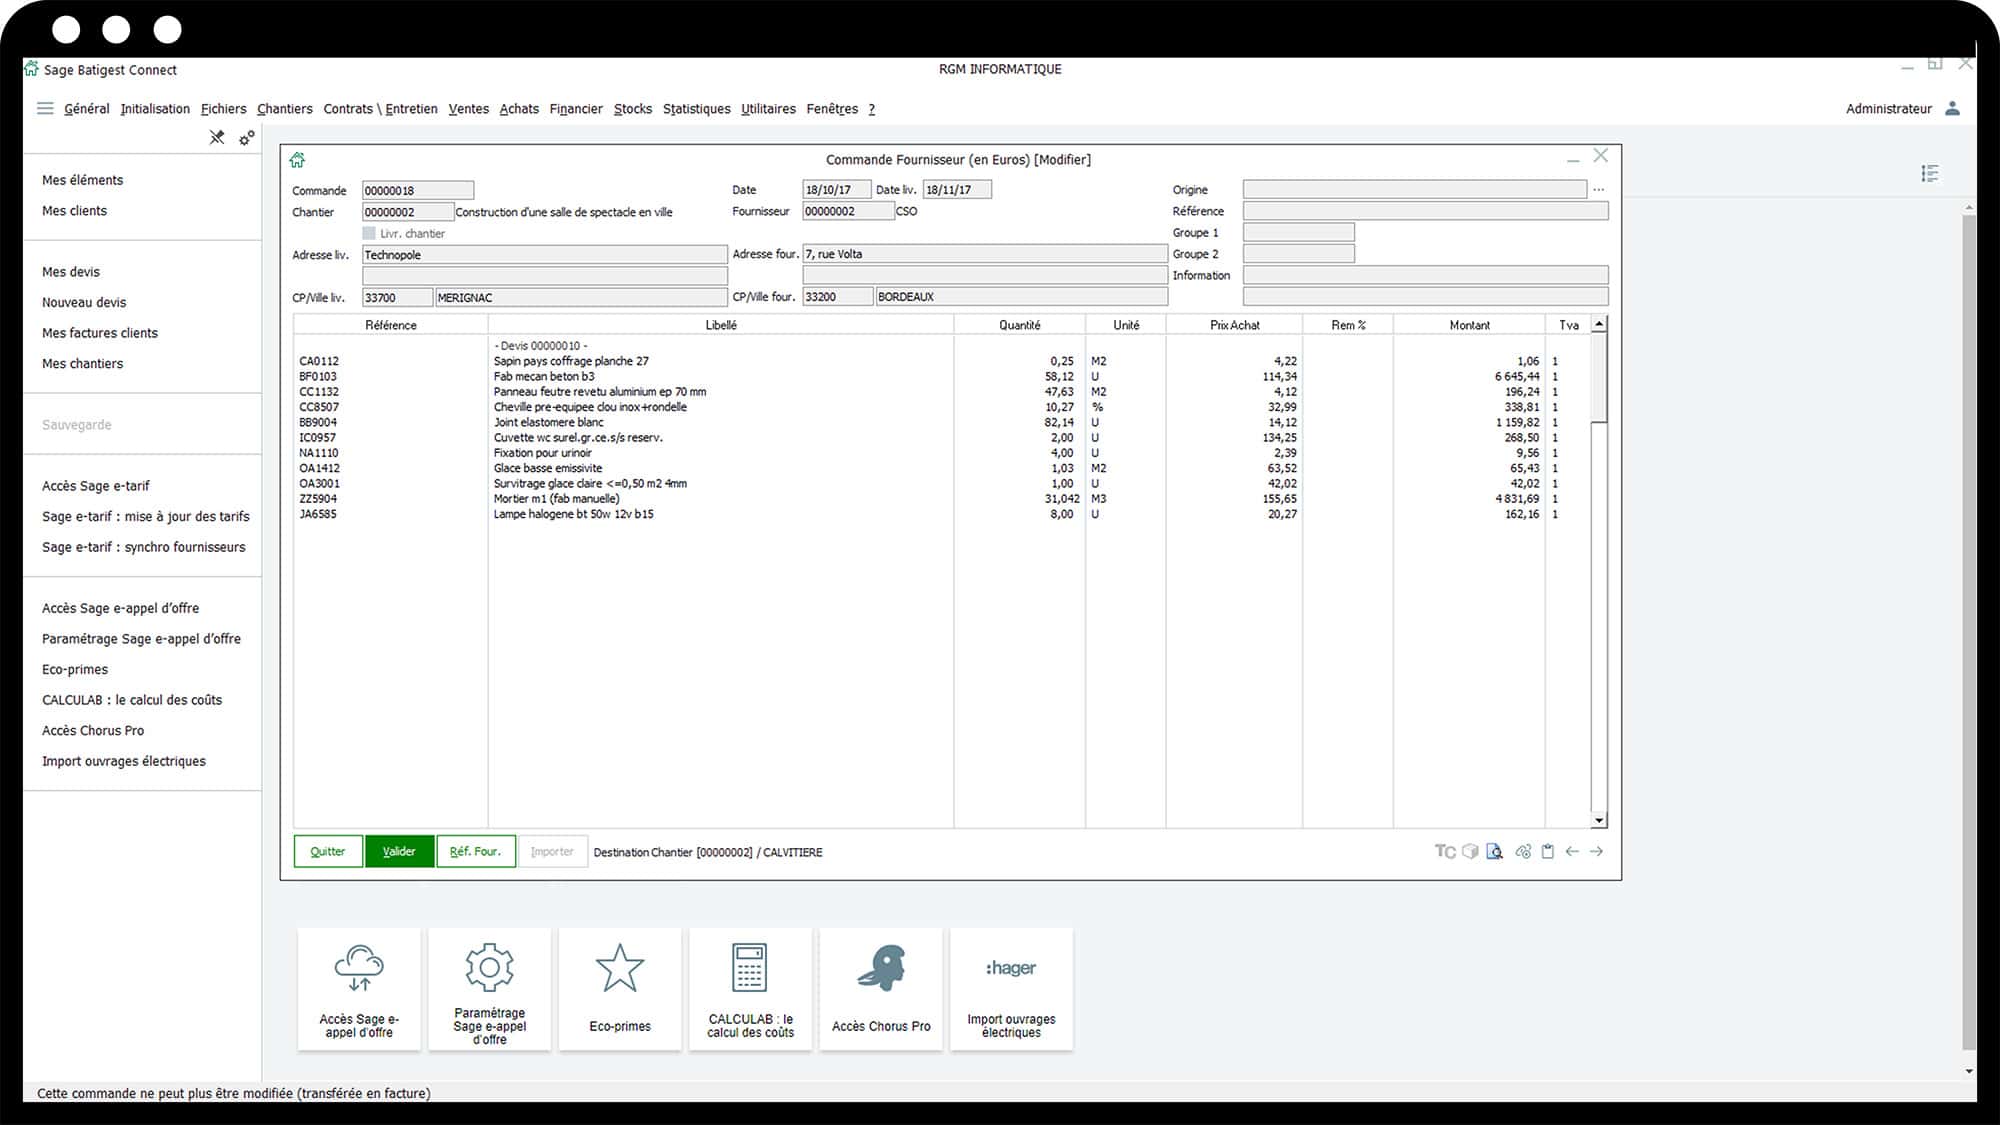Click the Réf. Four. button
This screenshot has height=1125, width=2000.
(x=475, y=852)
